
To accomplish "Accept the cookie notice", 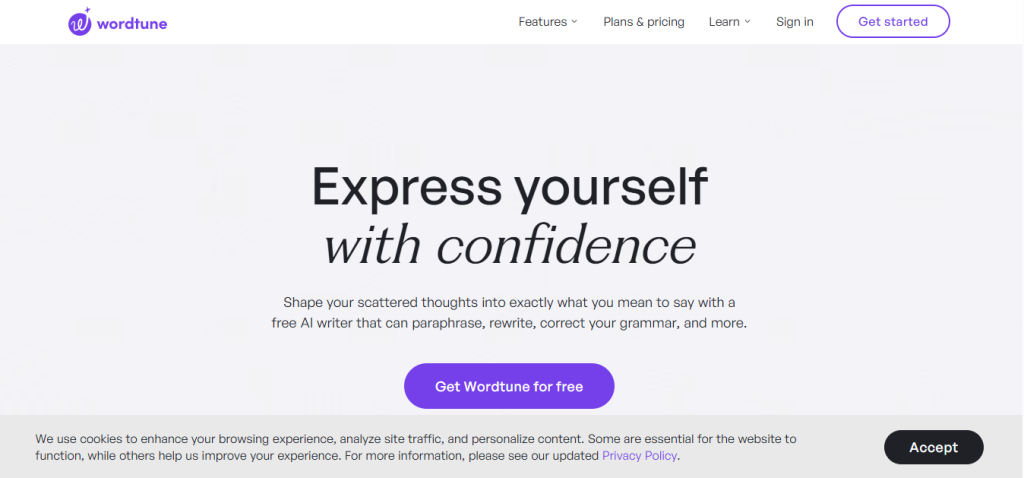I will [x=933, y=447].
